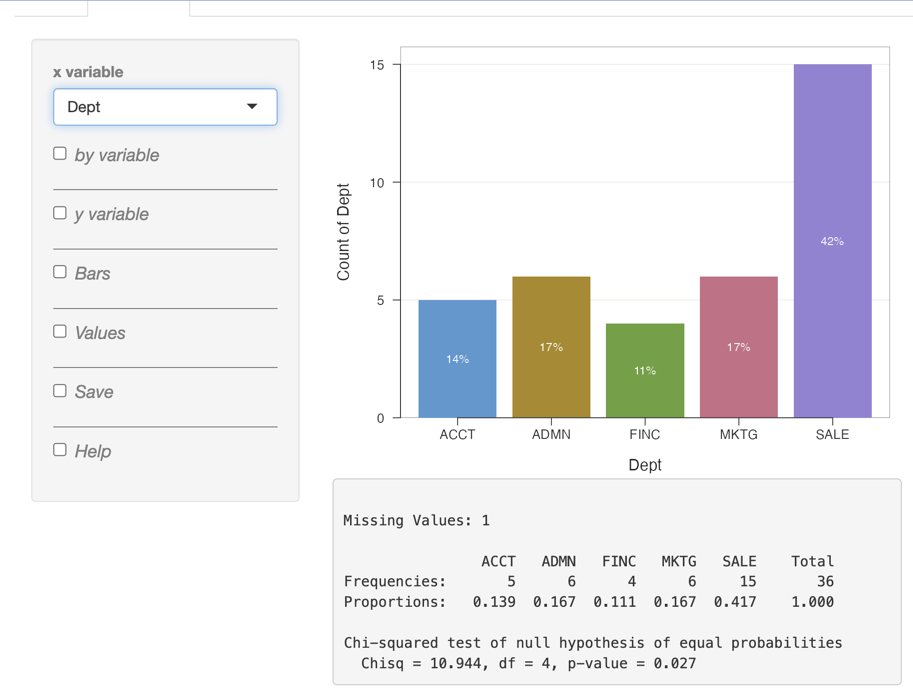Click the Dept x-axis title
This screenshot has width=913, height=692.
coord(645,465)
